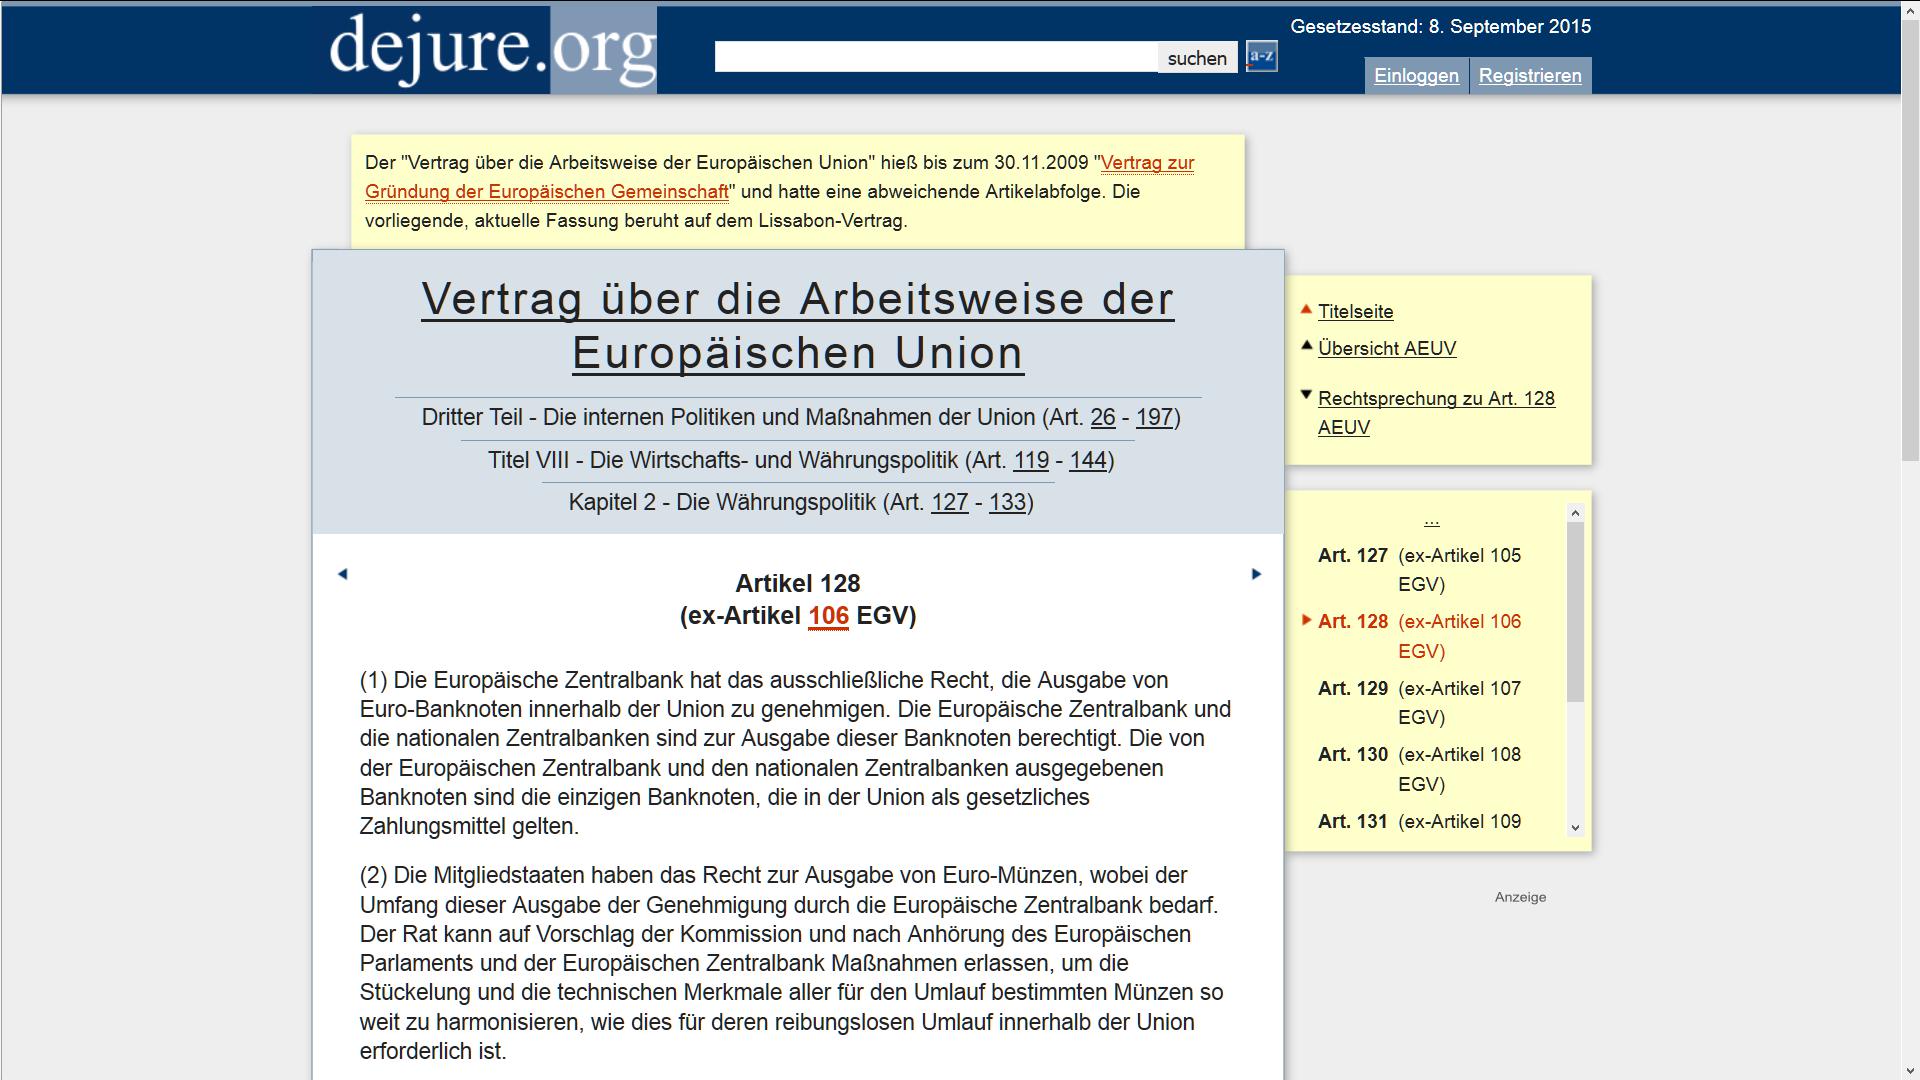Click the a-z index icon
1920x1080 pixels.
[x=1261, y=57]
